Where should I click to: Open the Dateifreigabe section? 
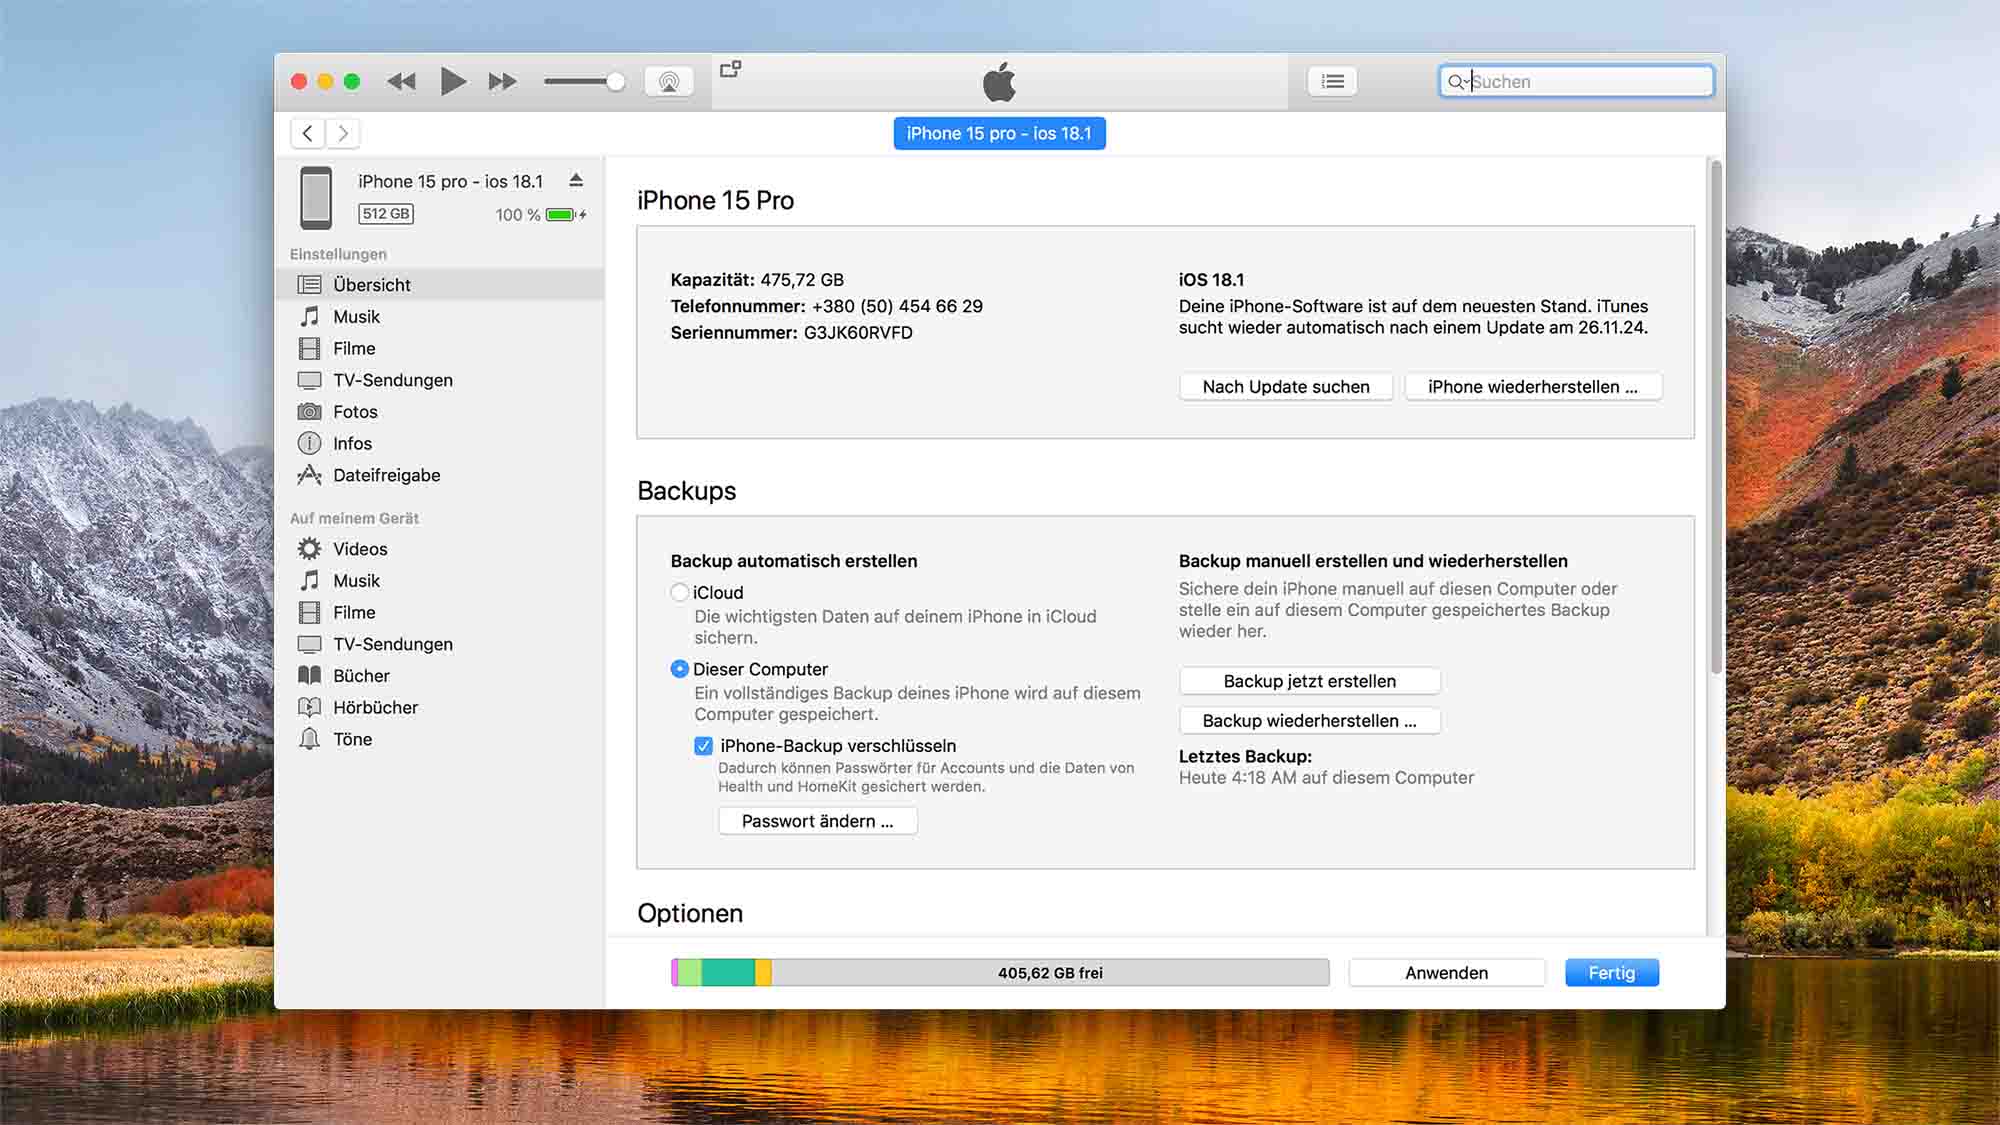tap(440, 475)
